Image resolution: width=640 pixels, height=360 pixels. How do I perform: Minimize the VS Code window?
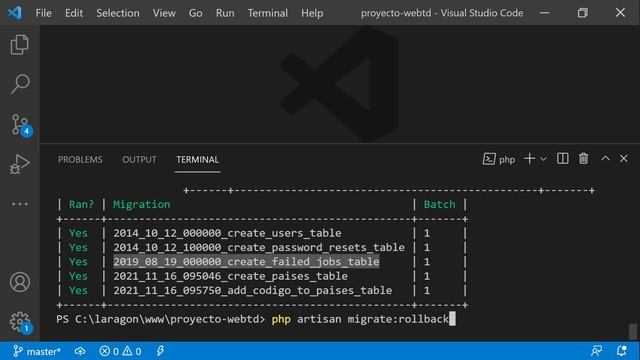tap(544, 13)
